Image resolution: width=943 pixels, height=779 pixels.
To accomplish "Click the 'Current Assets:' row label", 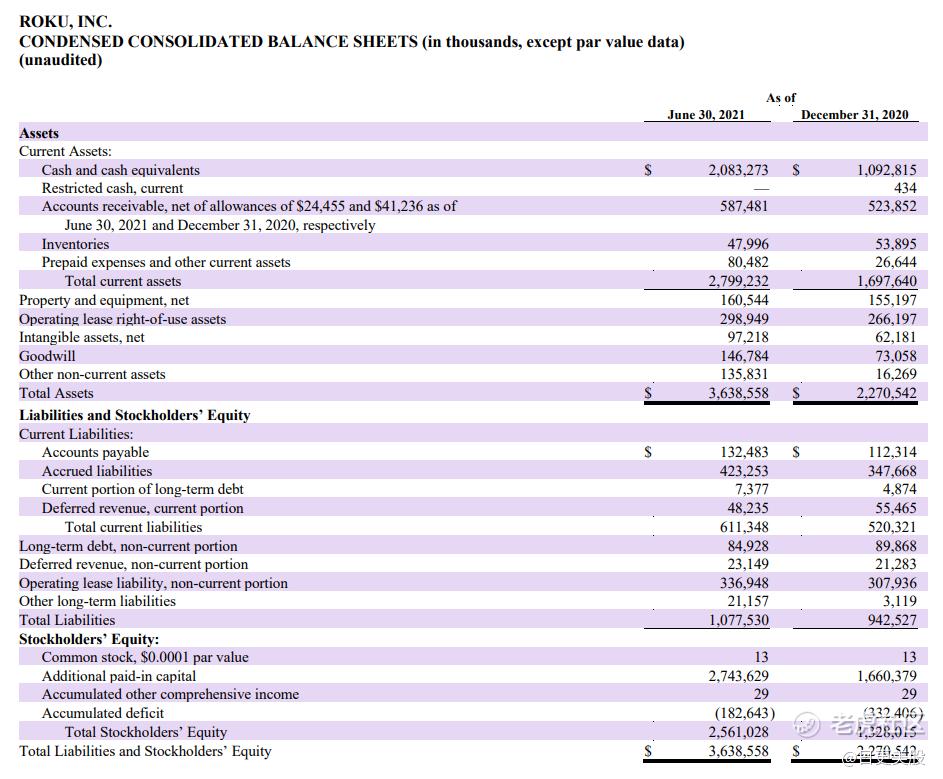I will (66, 151).
